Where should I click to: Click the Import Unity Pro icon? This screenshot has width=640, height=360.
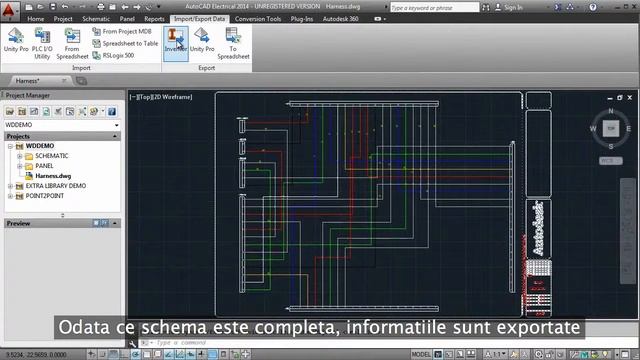click(x=16, y=40)
